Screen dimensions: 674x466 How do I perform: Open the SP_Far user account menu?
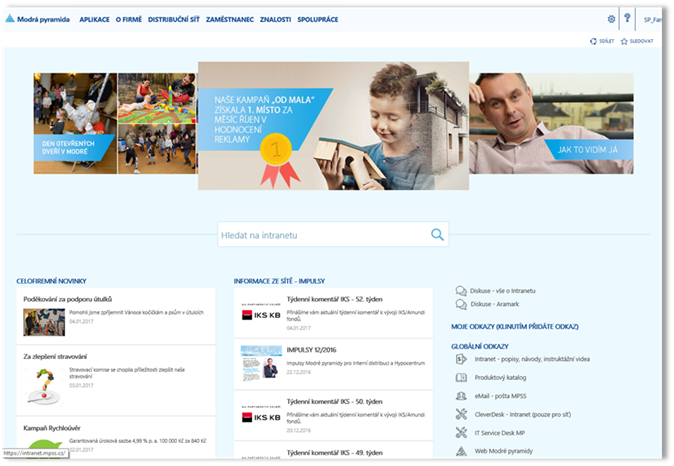click(653, 19)
